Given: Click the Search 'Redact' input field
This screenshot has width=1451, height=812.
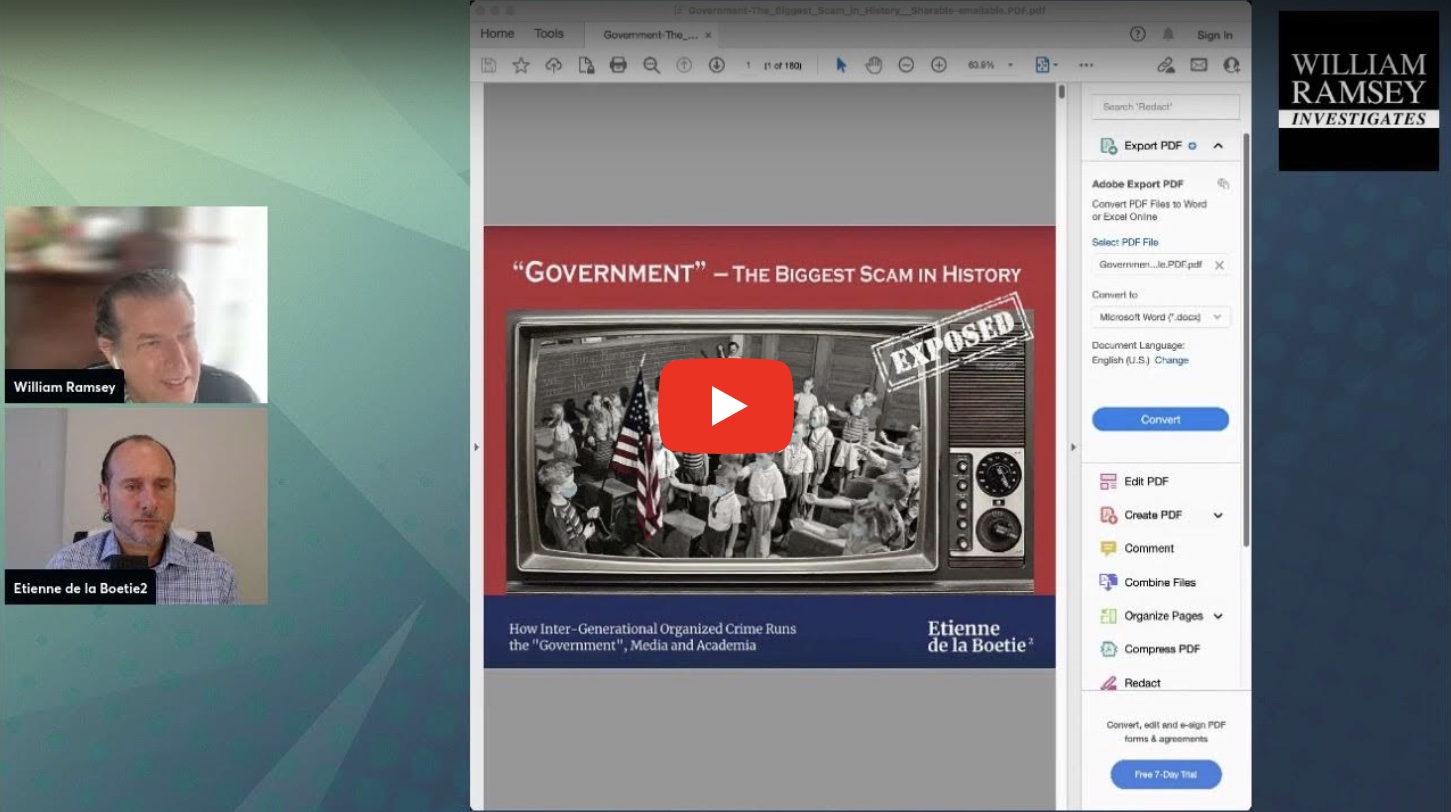Looking at the screenshot, I should click(1165, 107).
